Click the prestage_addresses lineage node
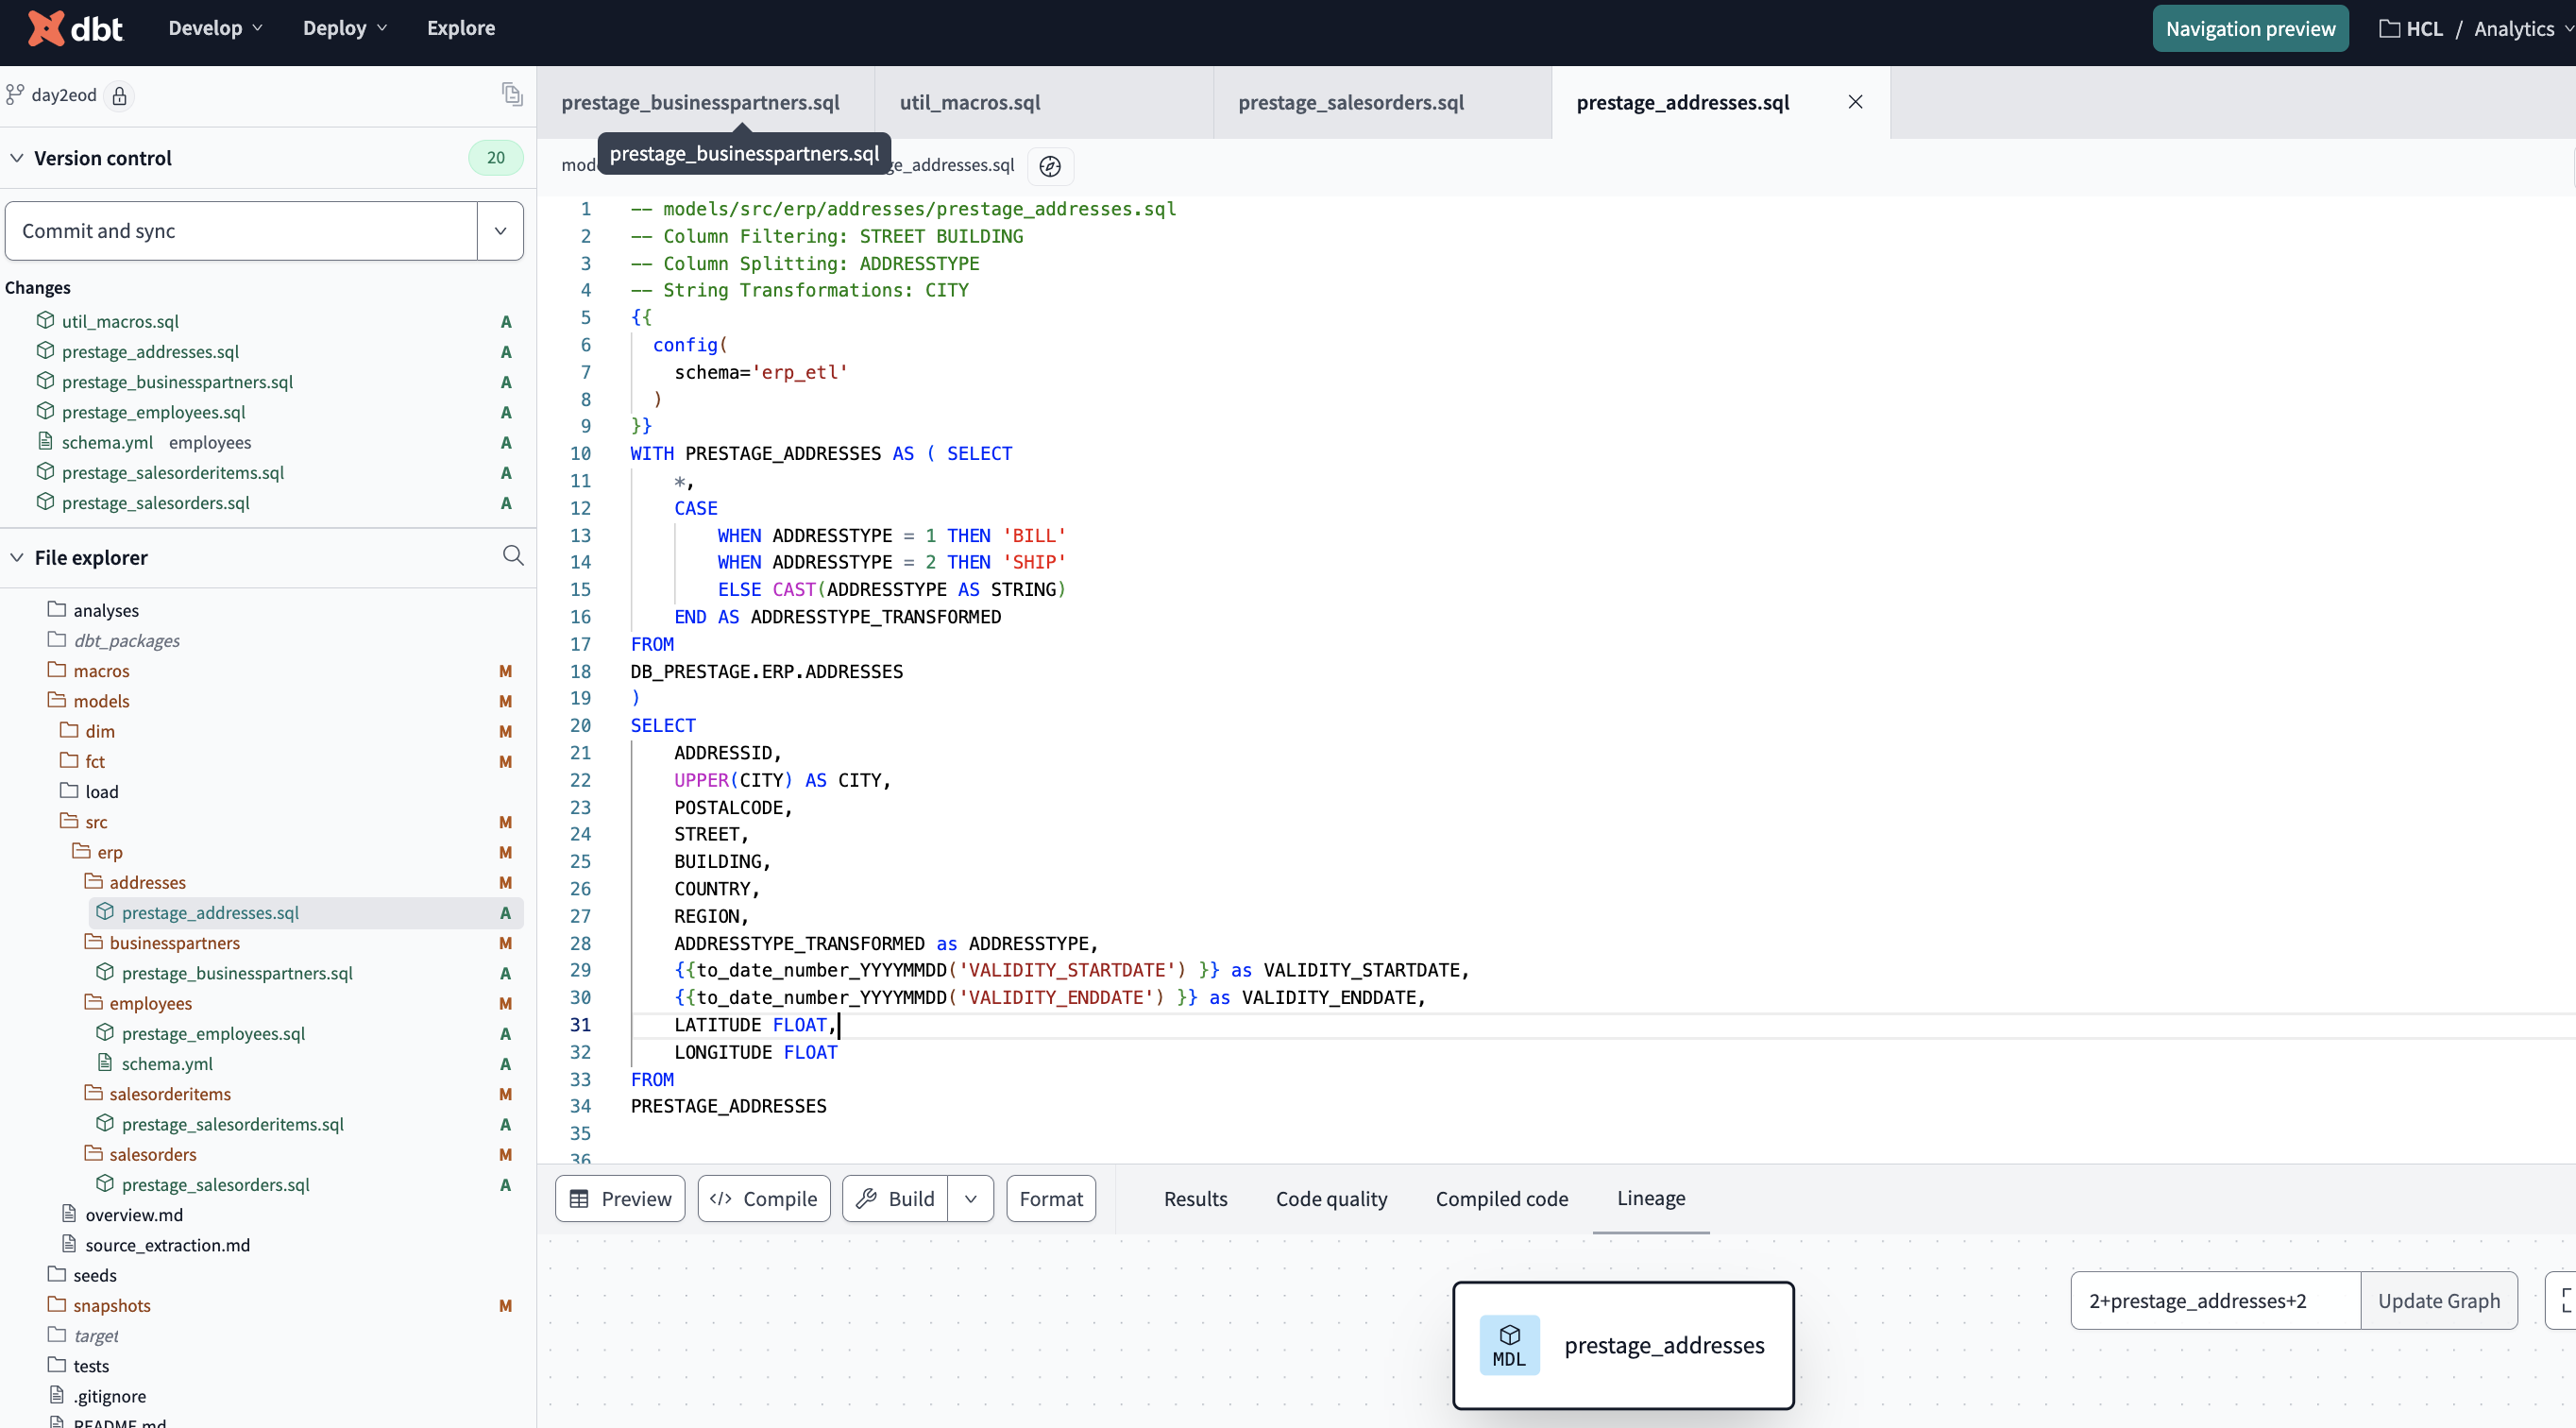The image size is (2576, 1428). click(x=1623, y=1345)
